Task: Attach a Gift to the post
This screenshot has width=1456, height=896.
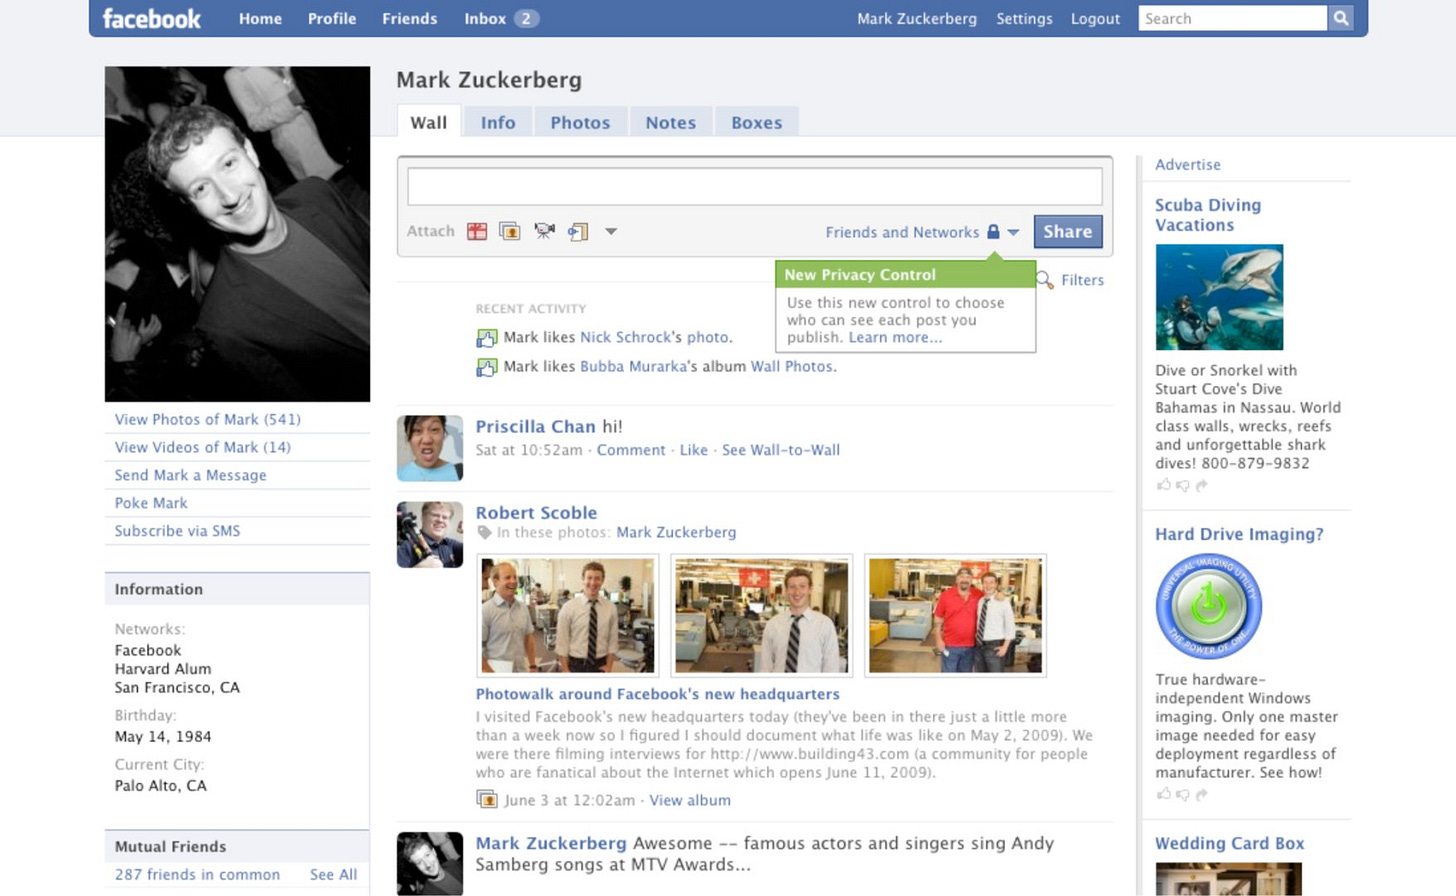Action: [x=477, y=231]
